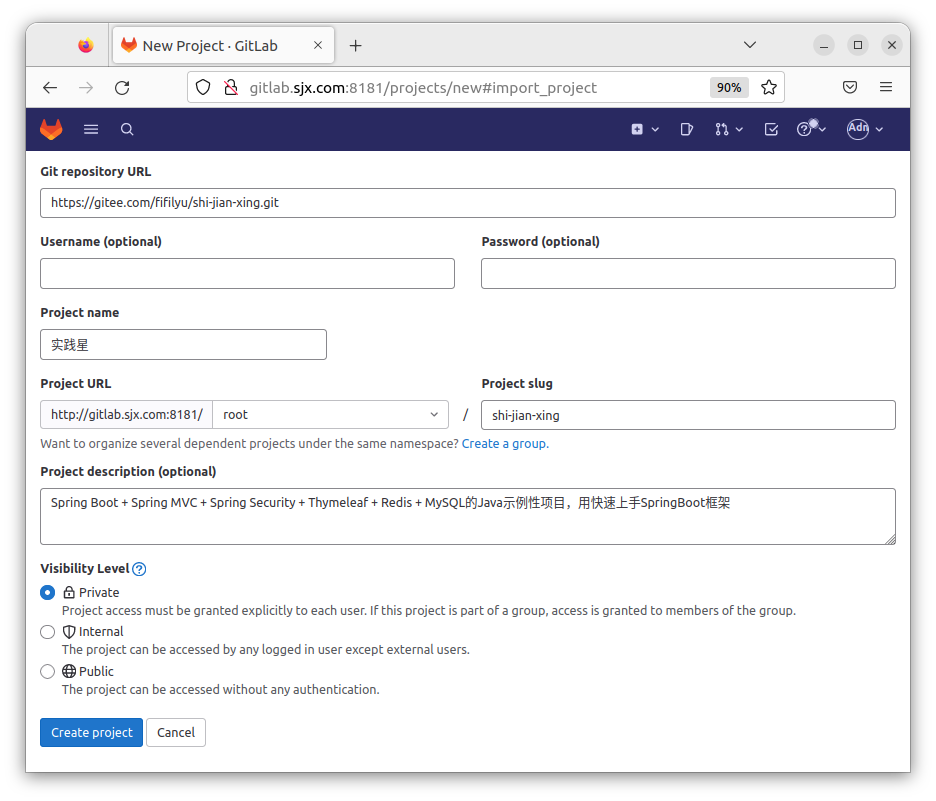This screenshot has height=801, width=936.
Task: Open the merge requests dropdown
Action: (729, 129)
